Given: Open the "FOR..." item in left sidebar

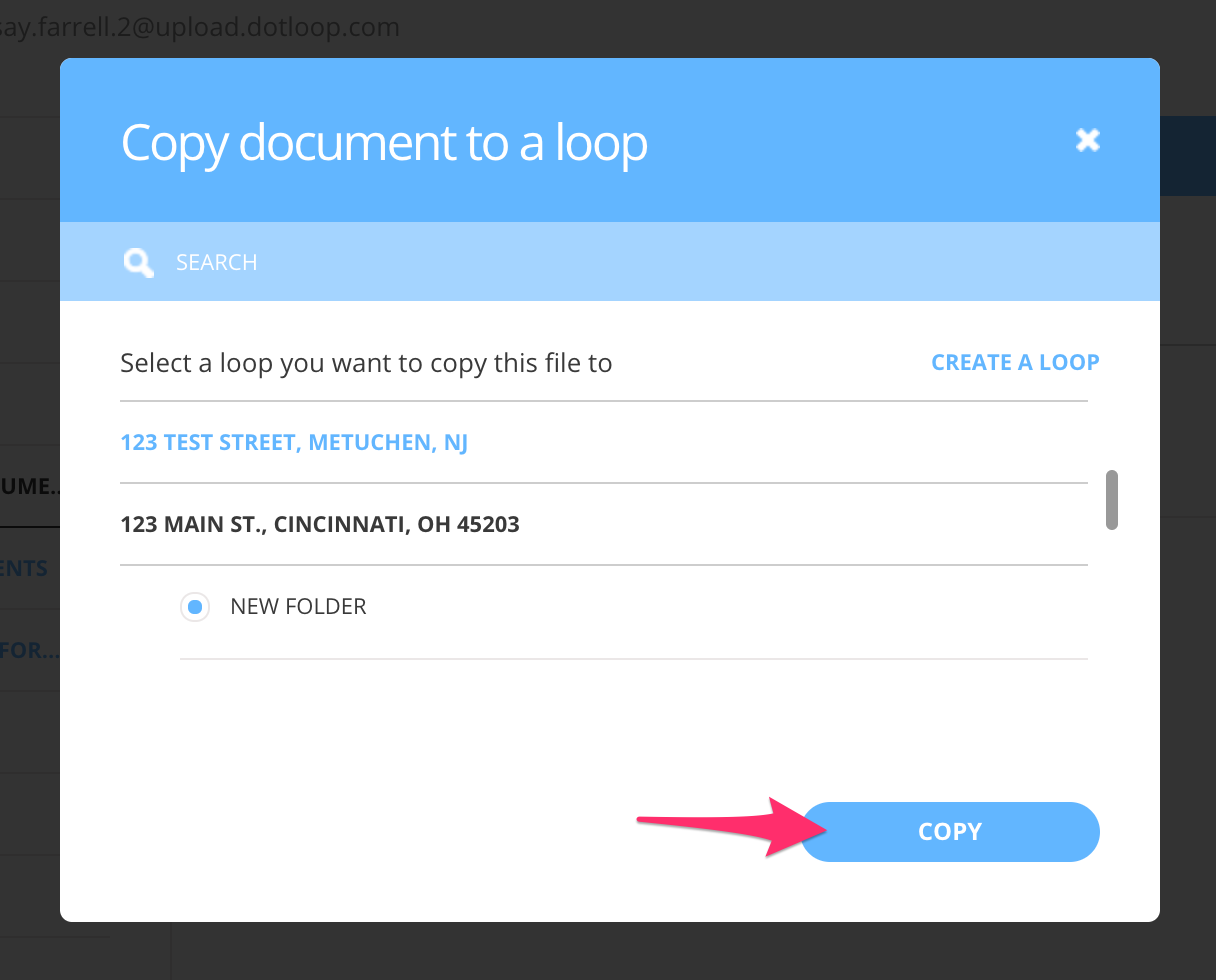Looking at the screenshot, I should click(30, 650).
